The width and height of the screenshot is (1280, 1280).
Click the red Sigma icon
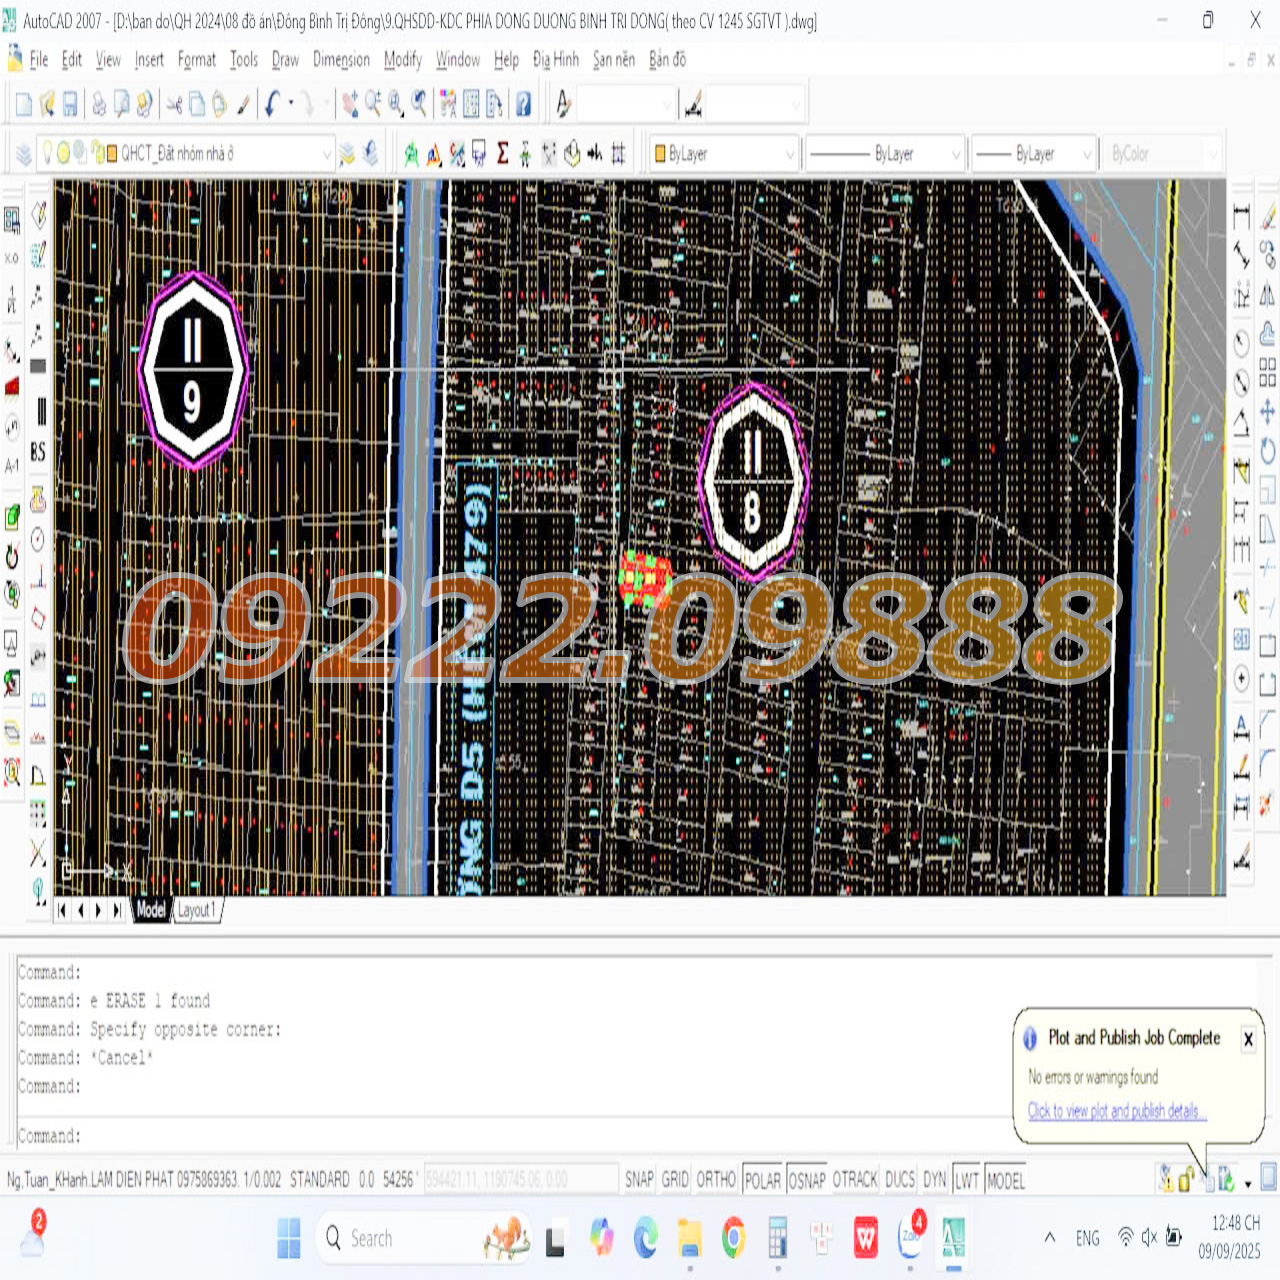pyautogui.click(x=502, y=154)
